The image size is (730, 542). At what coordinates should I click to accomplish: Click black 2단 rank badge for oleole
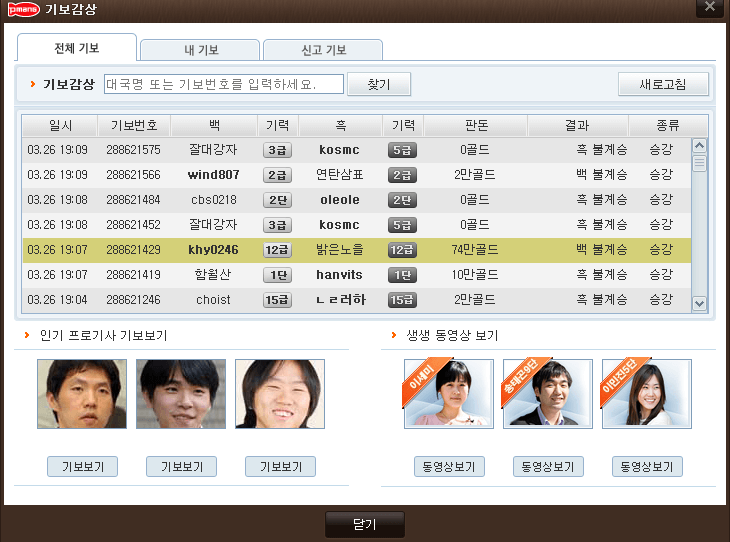coord(402,200)
